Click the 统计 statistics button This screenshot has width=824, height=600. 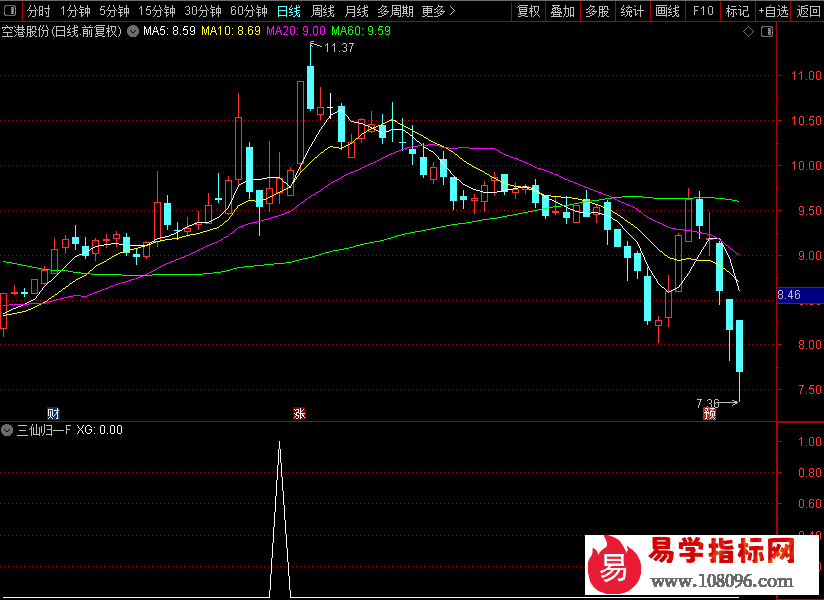tap(632, 11)
